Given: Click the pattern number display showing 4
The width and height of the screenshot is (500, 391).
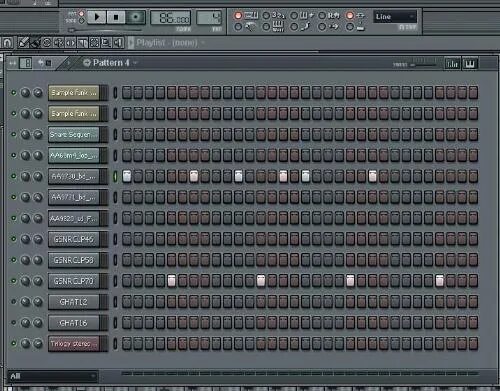Looking at the screenshot, I should 209,18.
